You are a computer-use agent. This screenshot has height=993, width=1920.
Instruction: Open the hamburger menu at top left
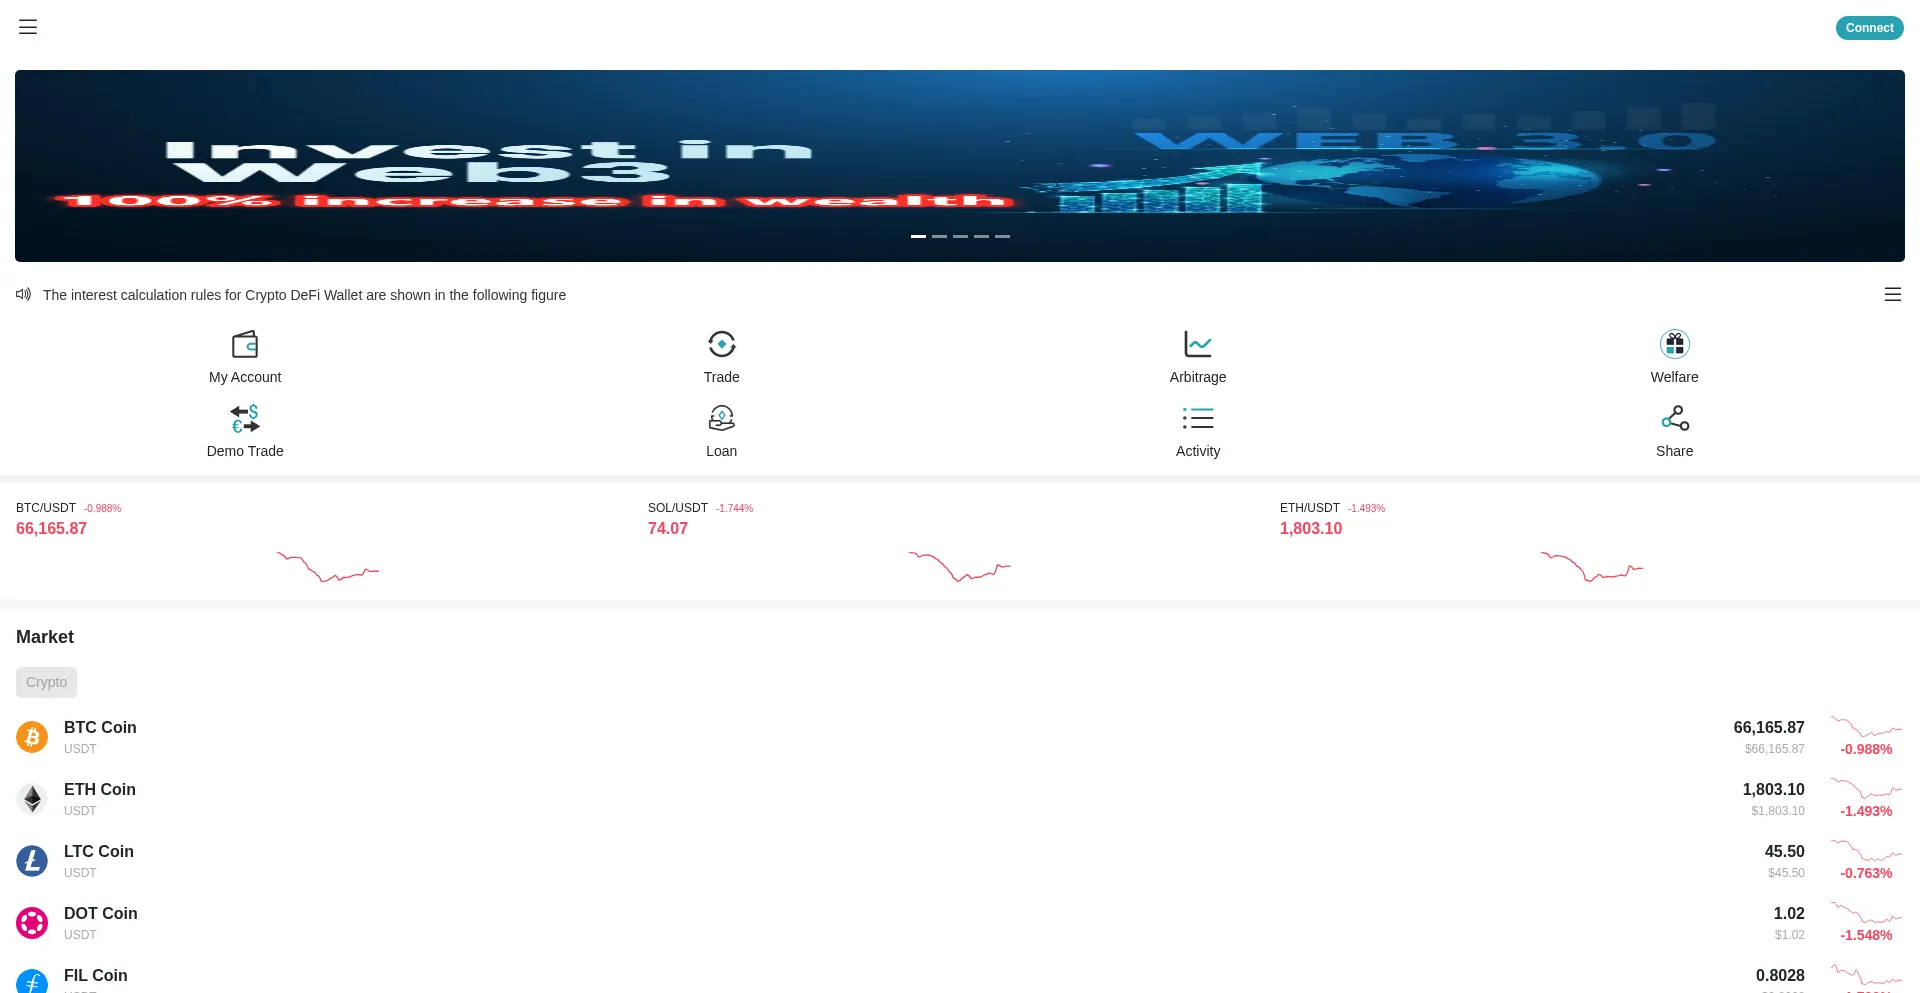28,27
